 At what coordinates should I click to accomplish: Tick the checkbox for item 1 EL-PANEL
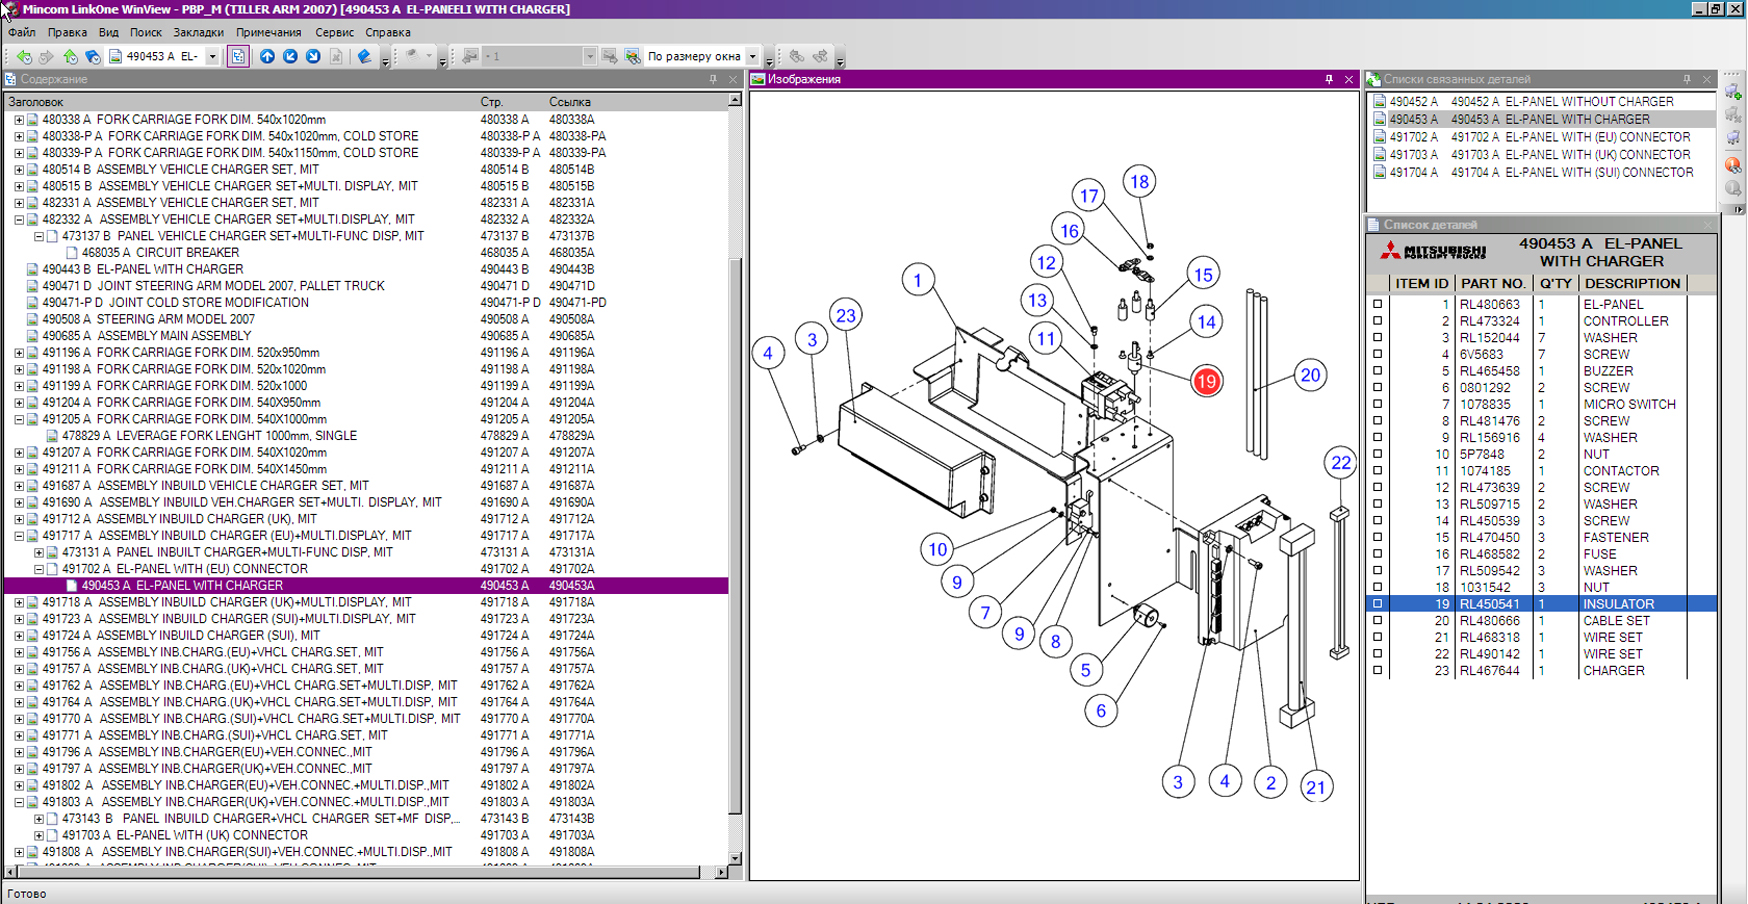(x=1378, y=305)
